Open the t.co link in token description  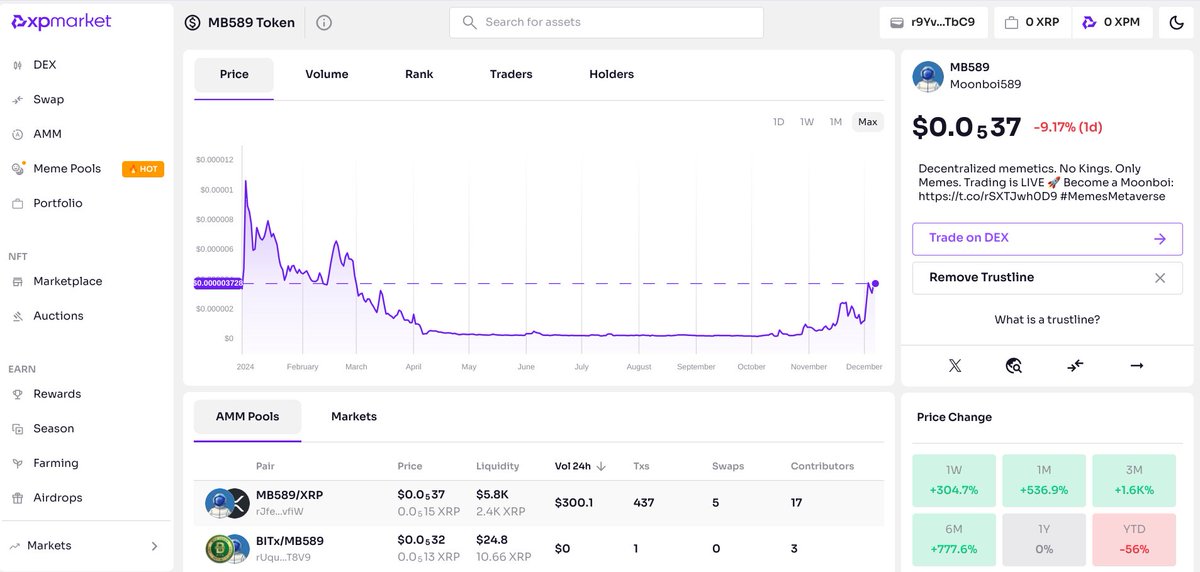point(987,197)
